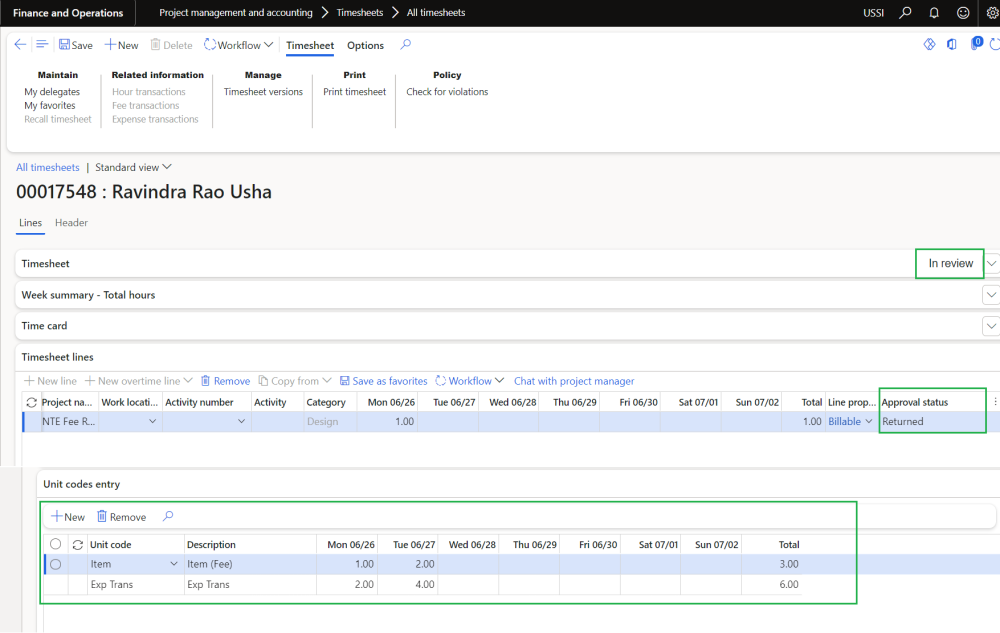Toggle select-all circle in Unit codes header
1000x633 pixels.
click(56, 545)
